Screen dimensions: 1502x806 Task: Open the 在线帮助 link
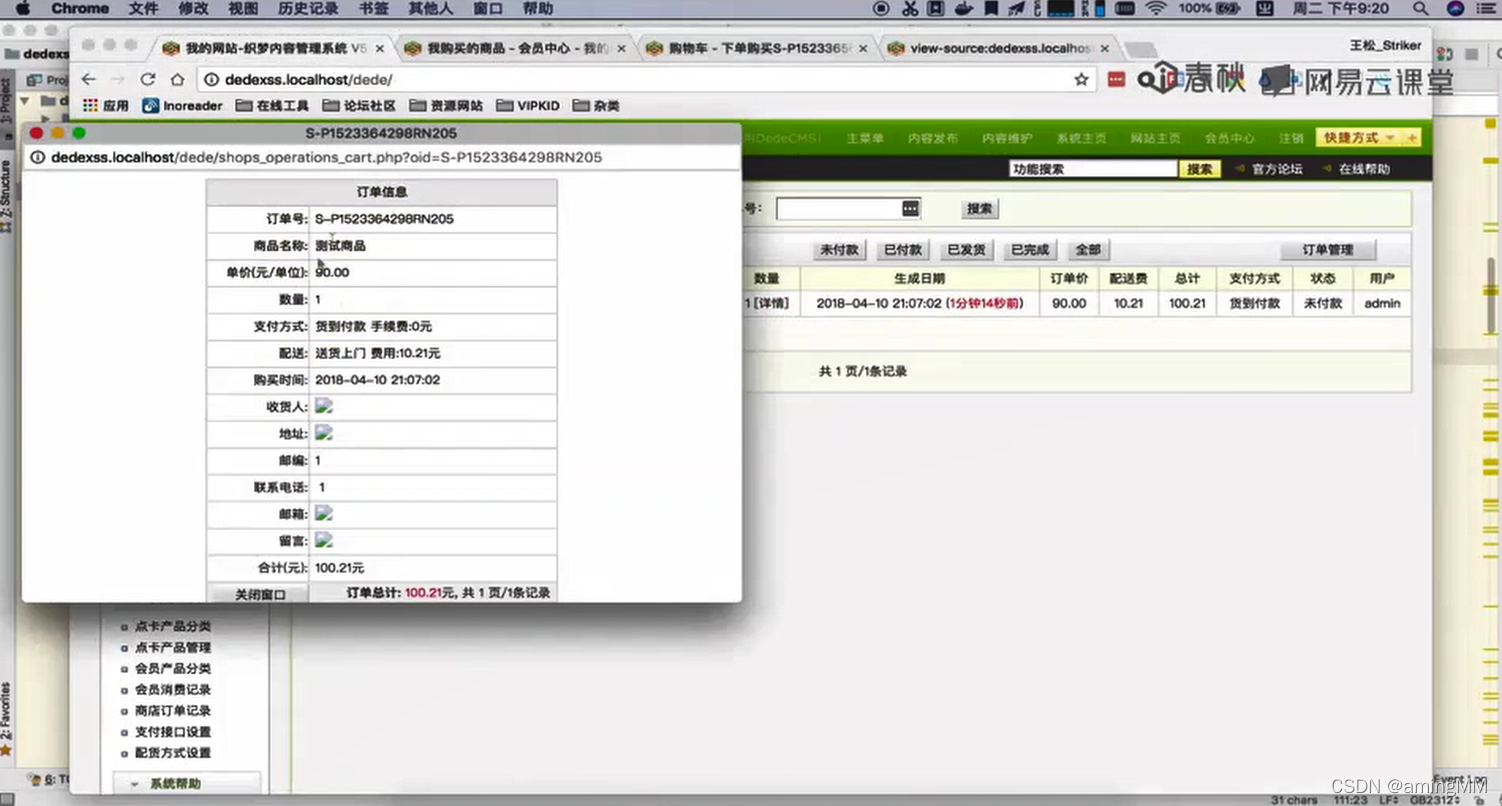point(1364,169)
